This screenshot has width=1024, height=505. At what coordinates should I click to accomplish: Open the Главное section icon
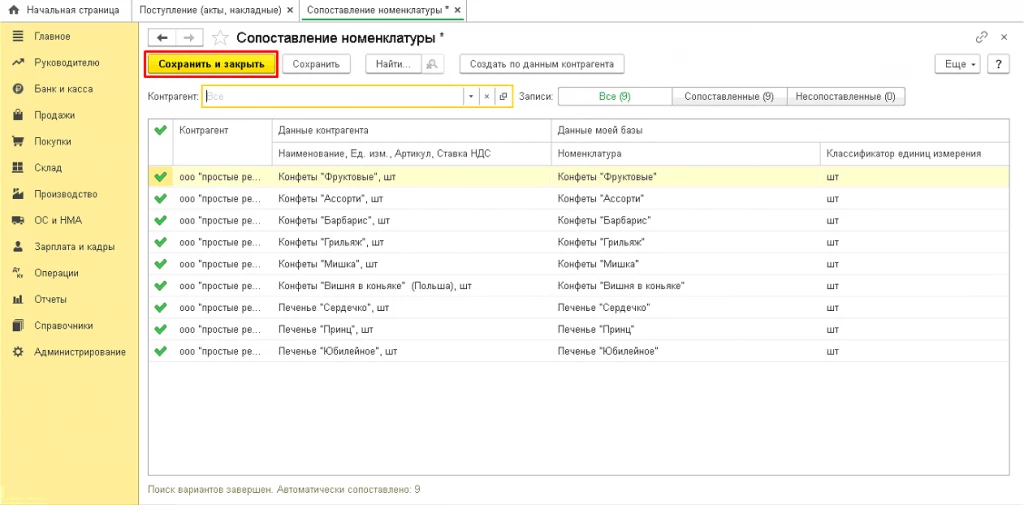(x=18, y=37)
